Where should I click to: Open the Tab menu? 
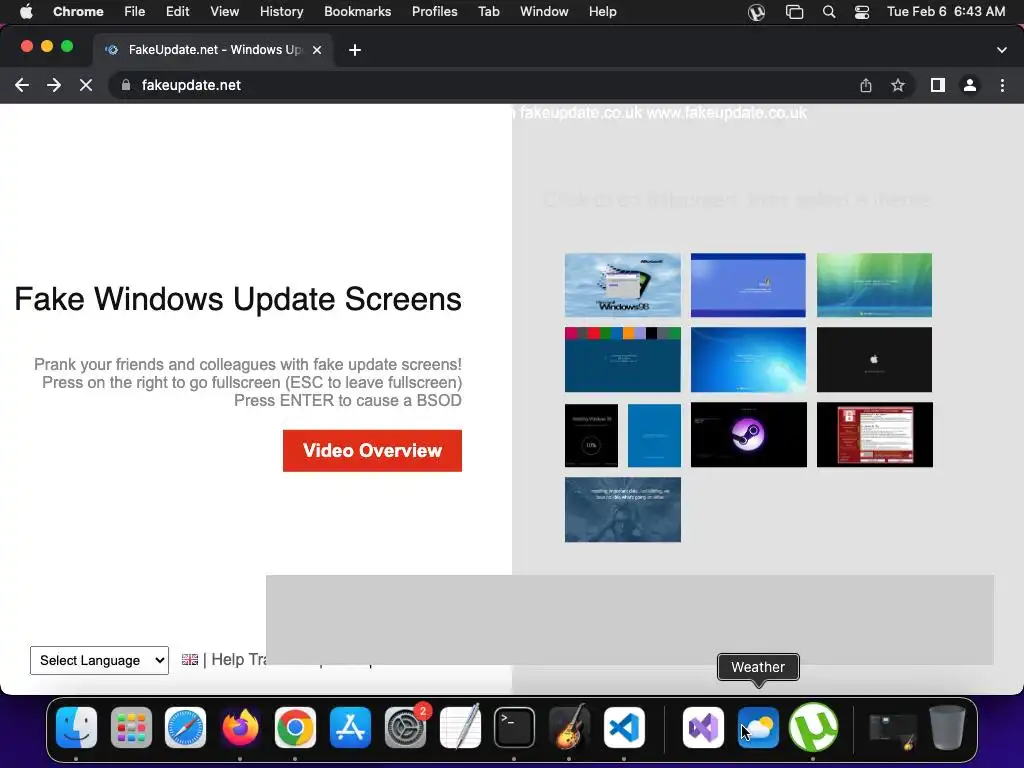pyautogui.click(x=488, y=11)
